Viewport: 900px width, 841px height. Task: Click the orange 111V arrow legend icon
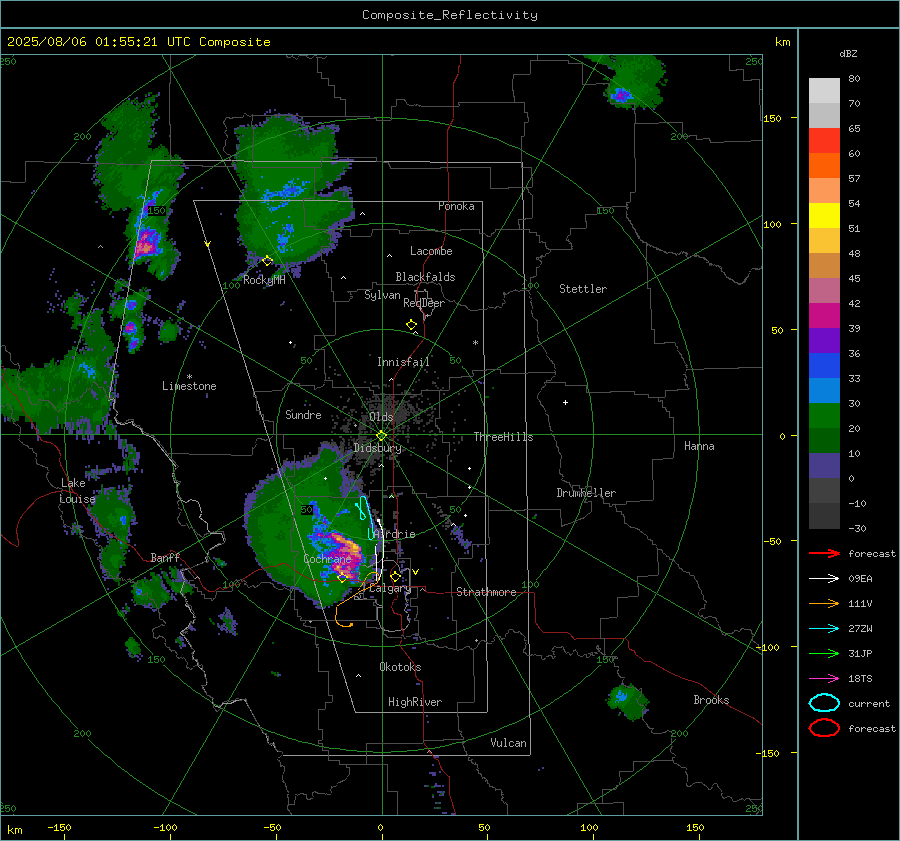click(x=824, y=603)
